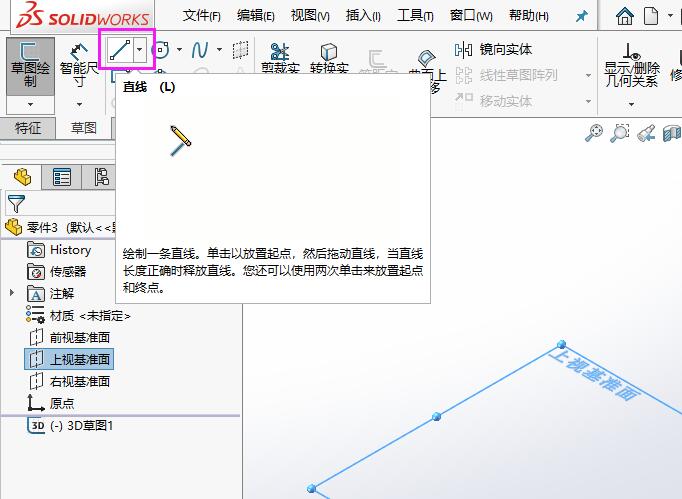Select the Line sketch tool
The image size is (682, 499).
tap(120, 50)
